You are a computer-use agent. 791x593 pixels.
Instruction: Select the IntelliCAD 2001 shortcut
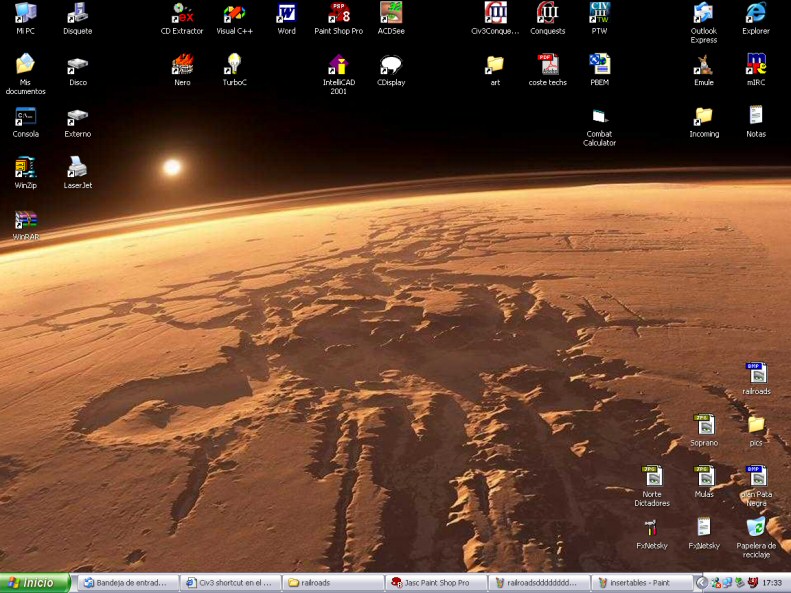pyautogui.click(x=338, y=65)
